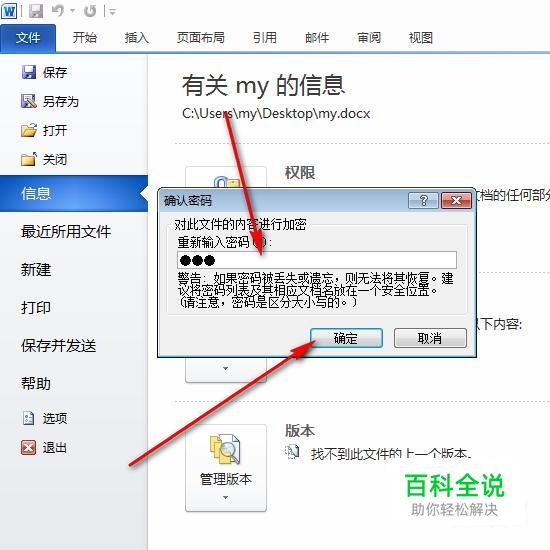Image resolution: width=550 pixels, height=550 pixels.
Task: Click the 版本 heading text
Action: point(300,430)
